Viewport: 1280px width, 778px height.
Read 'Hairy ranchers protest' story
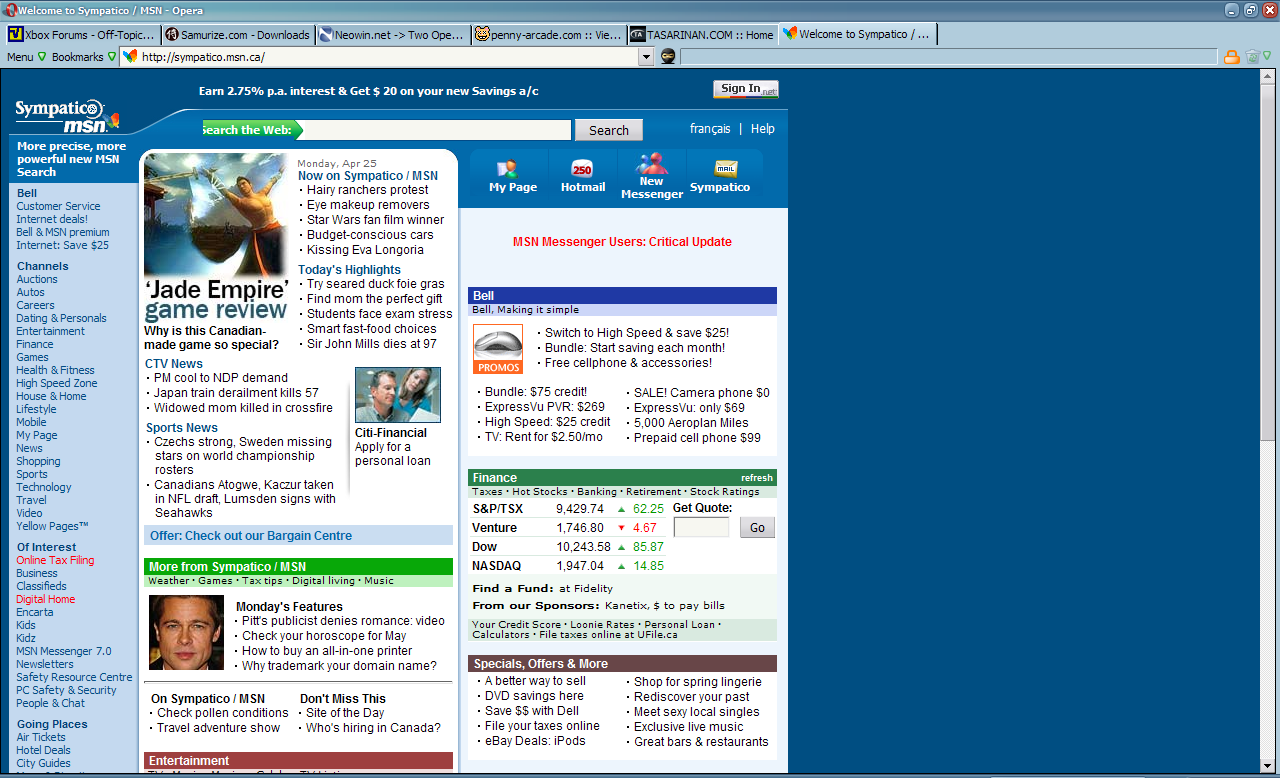tap(368, 190)
